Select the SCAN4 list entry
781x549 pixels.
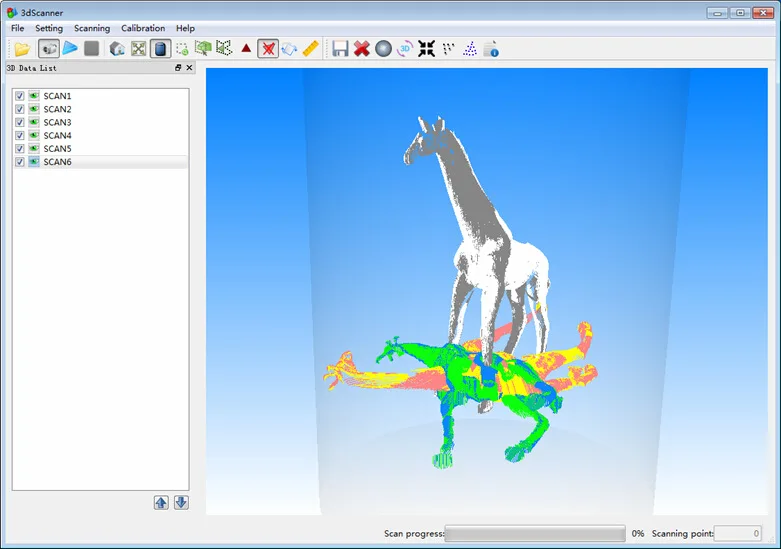point(57,136)
